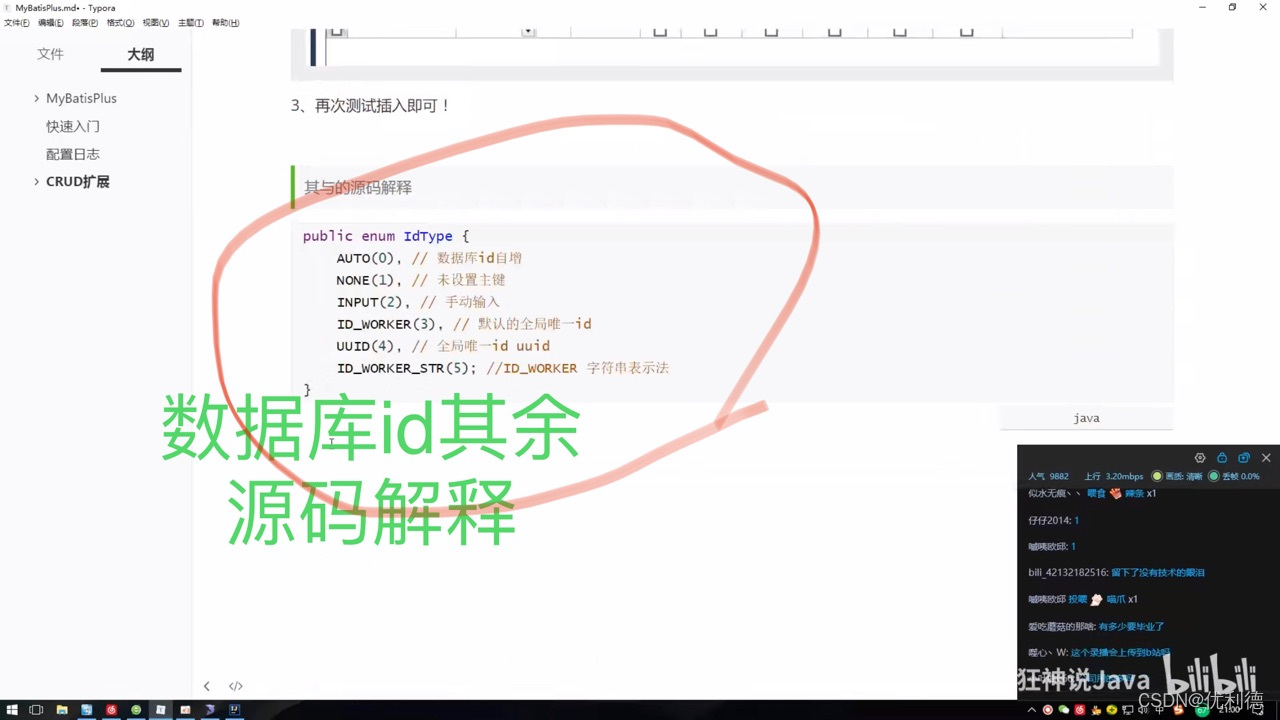Image resolution: width=1280 pixels, height=720 pixels.
Task: Open the Windows Start menu
Action: click(12, 710)
